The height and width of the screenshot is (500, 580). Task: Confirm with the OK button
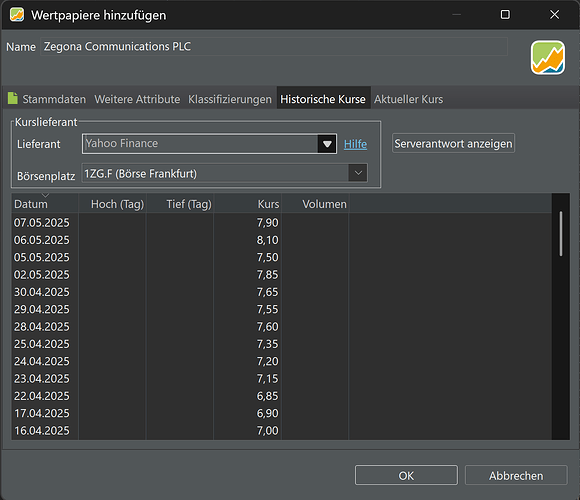(x=406, y=475)
